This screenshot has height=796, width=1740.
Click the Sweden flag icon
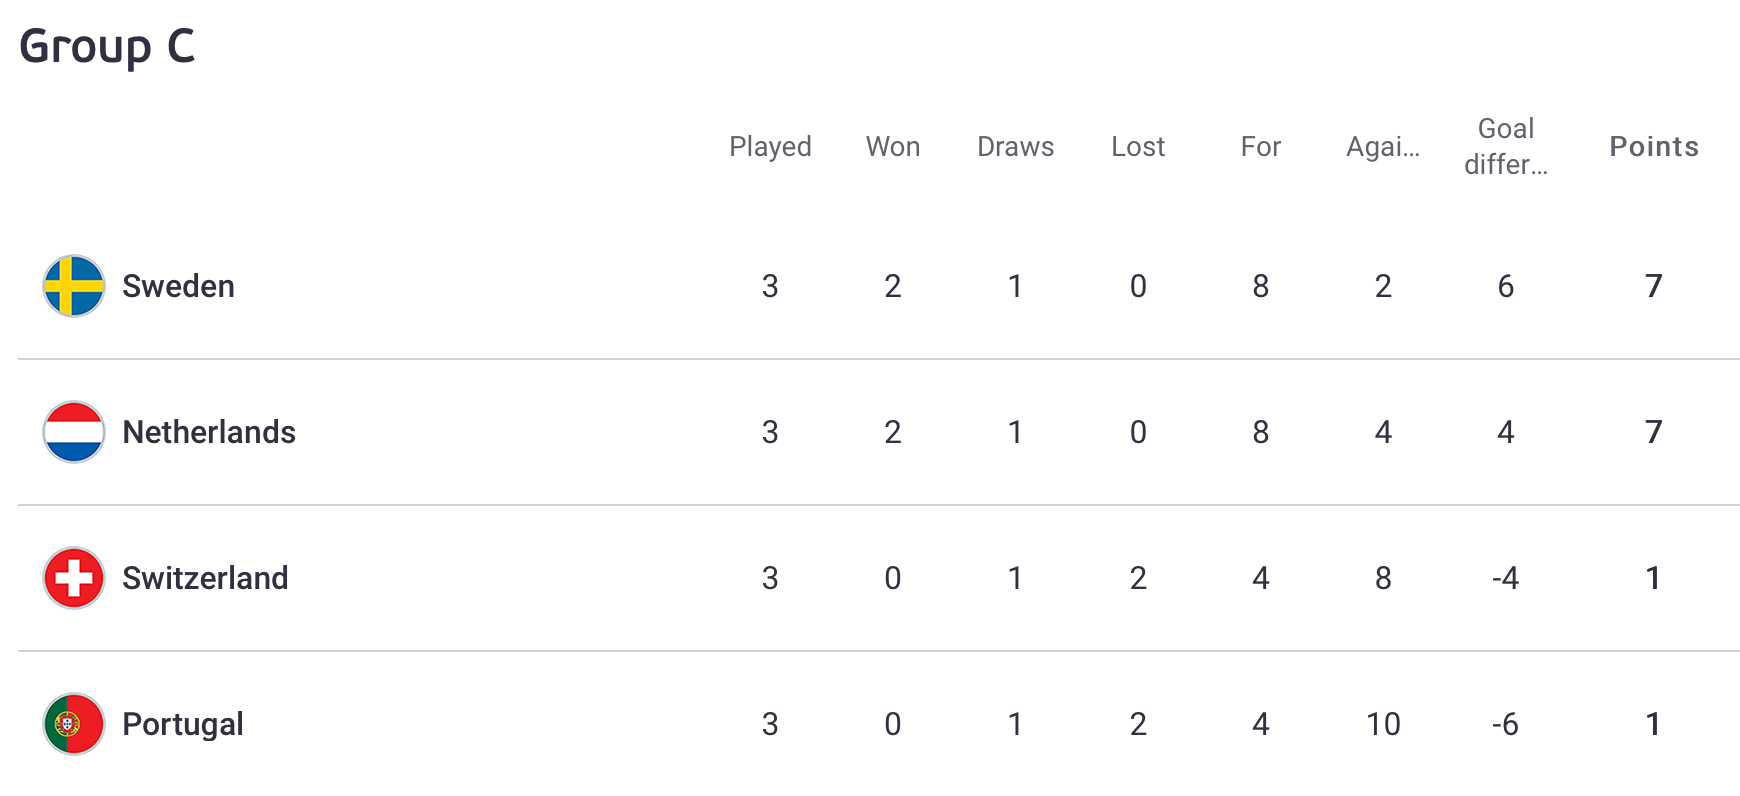tap(74, 286)
